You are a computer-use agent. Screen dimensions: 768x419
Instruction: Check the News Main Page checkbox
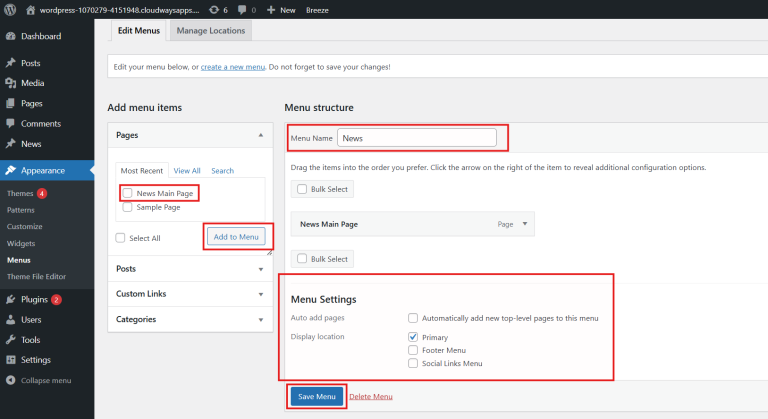click(x=127, y=193)
